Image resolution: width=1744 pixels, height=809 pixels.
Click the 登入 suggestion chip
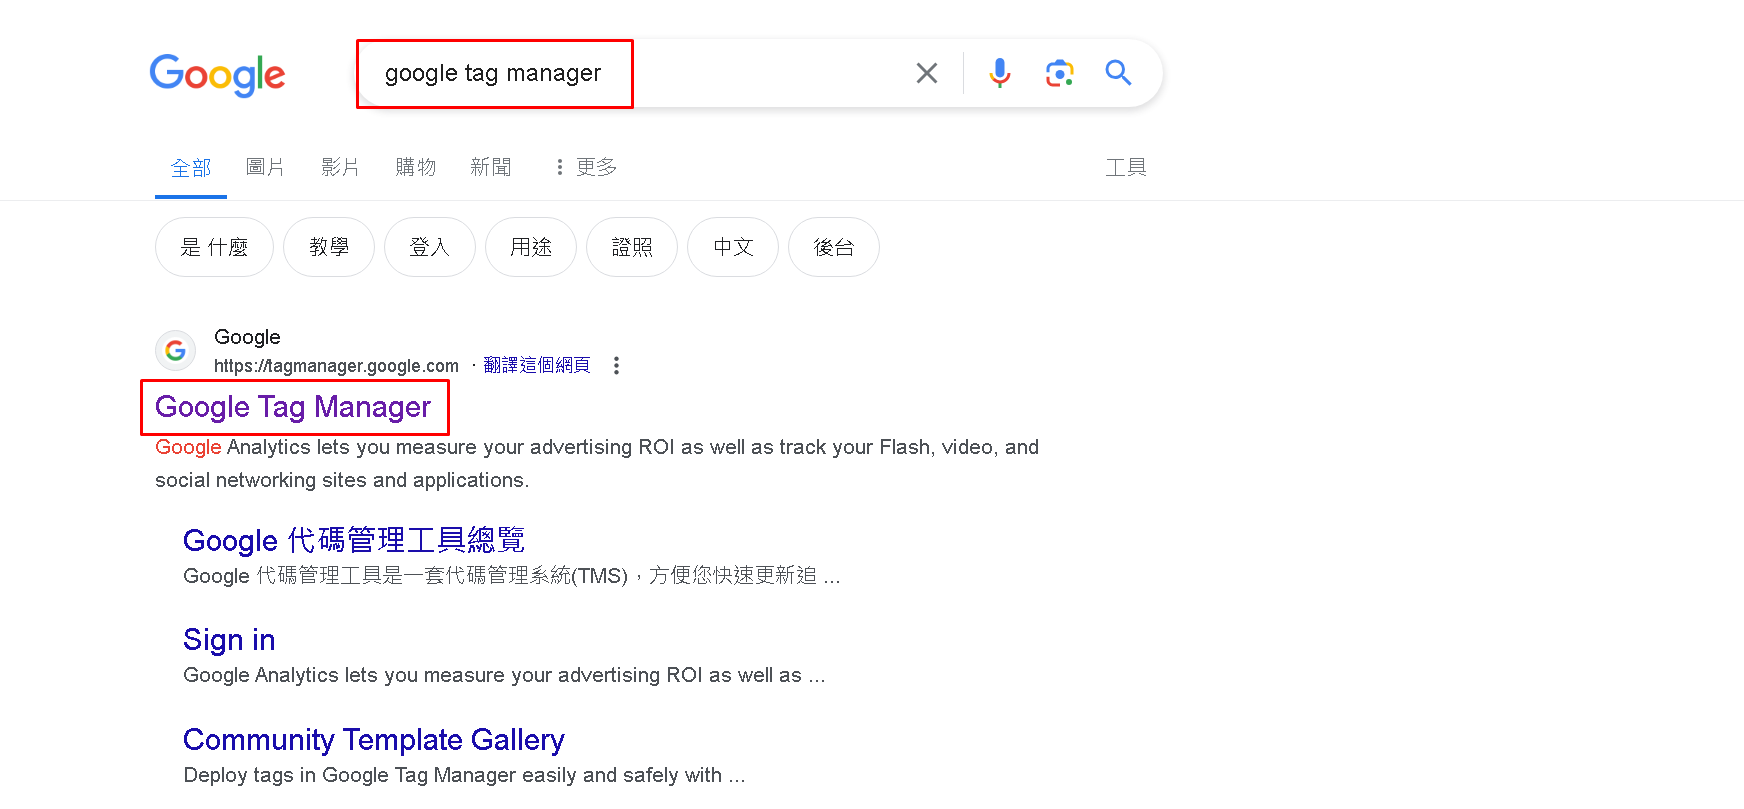[430, 247]
